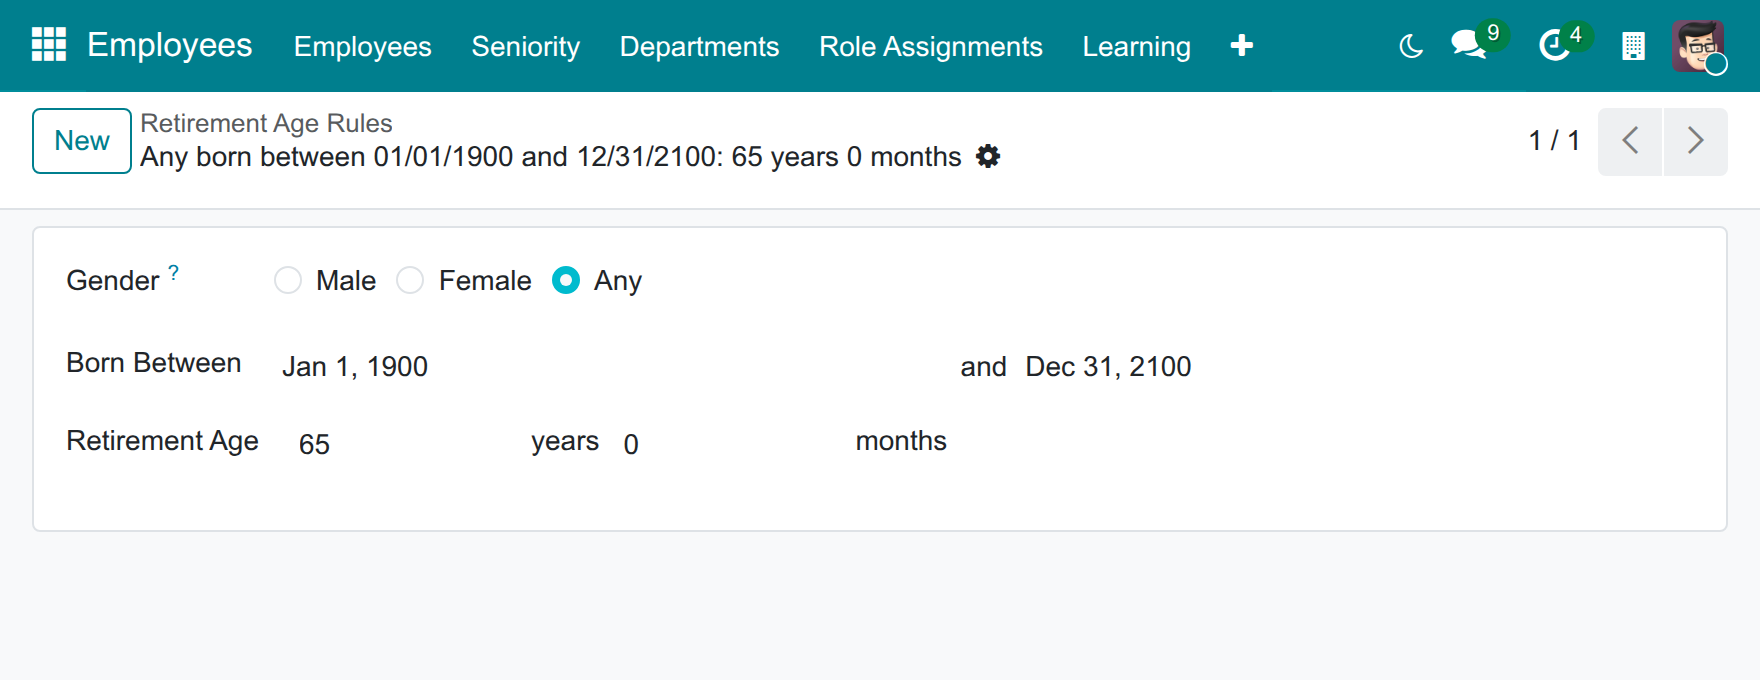
Task: Click the plus icon in navbar
Action: pyautogui.click(x=1241, y=46)
